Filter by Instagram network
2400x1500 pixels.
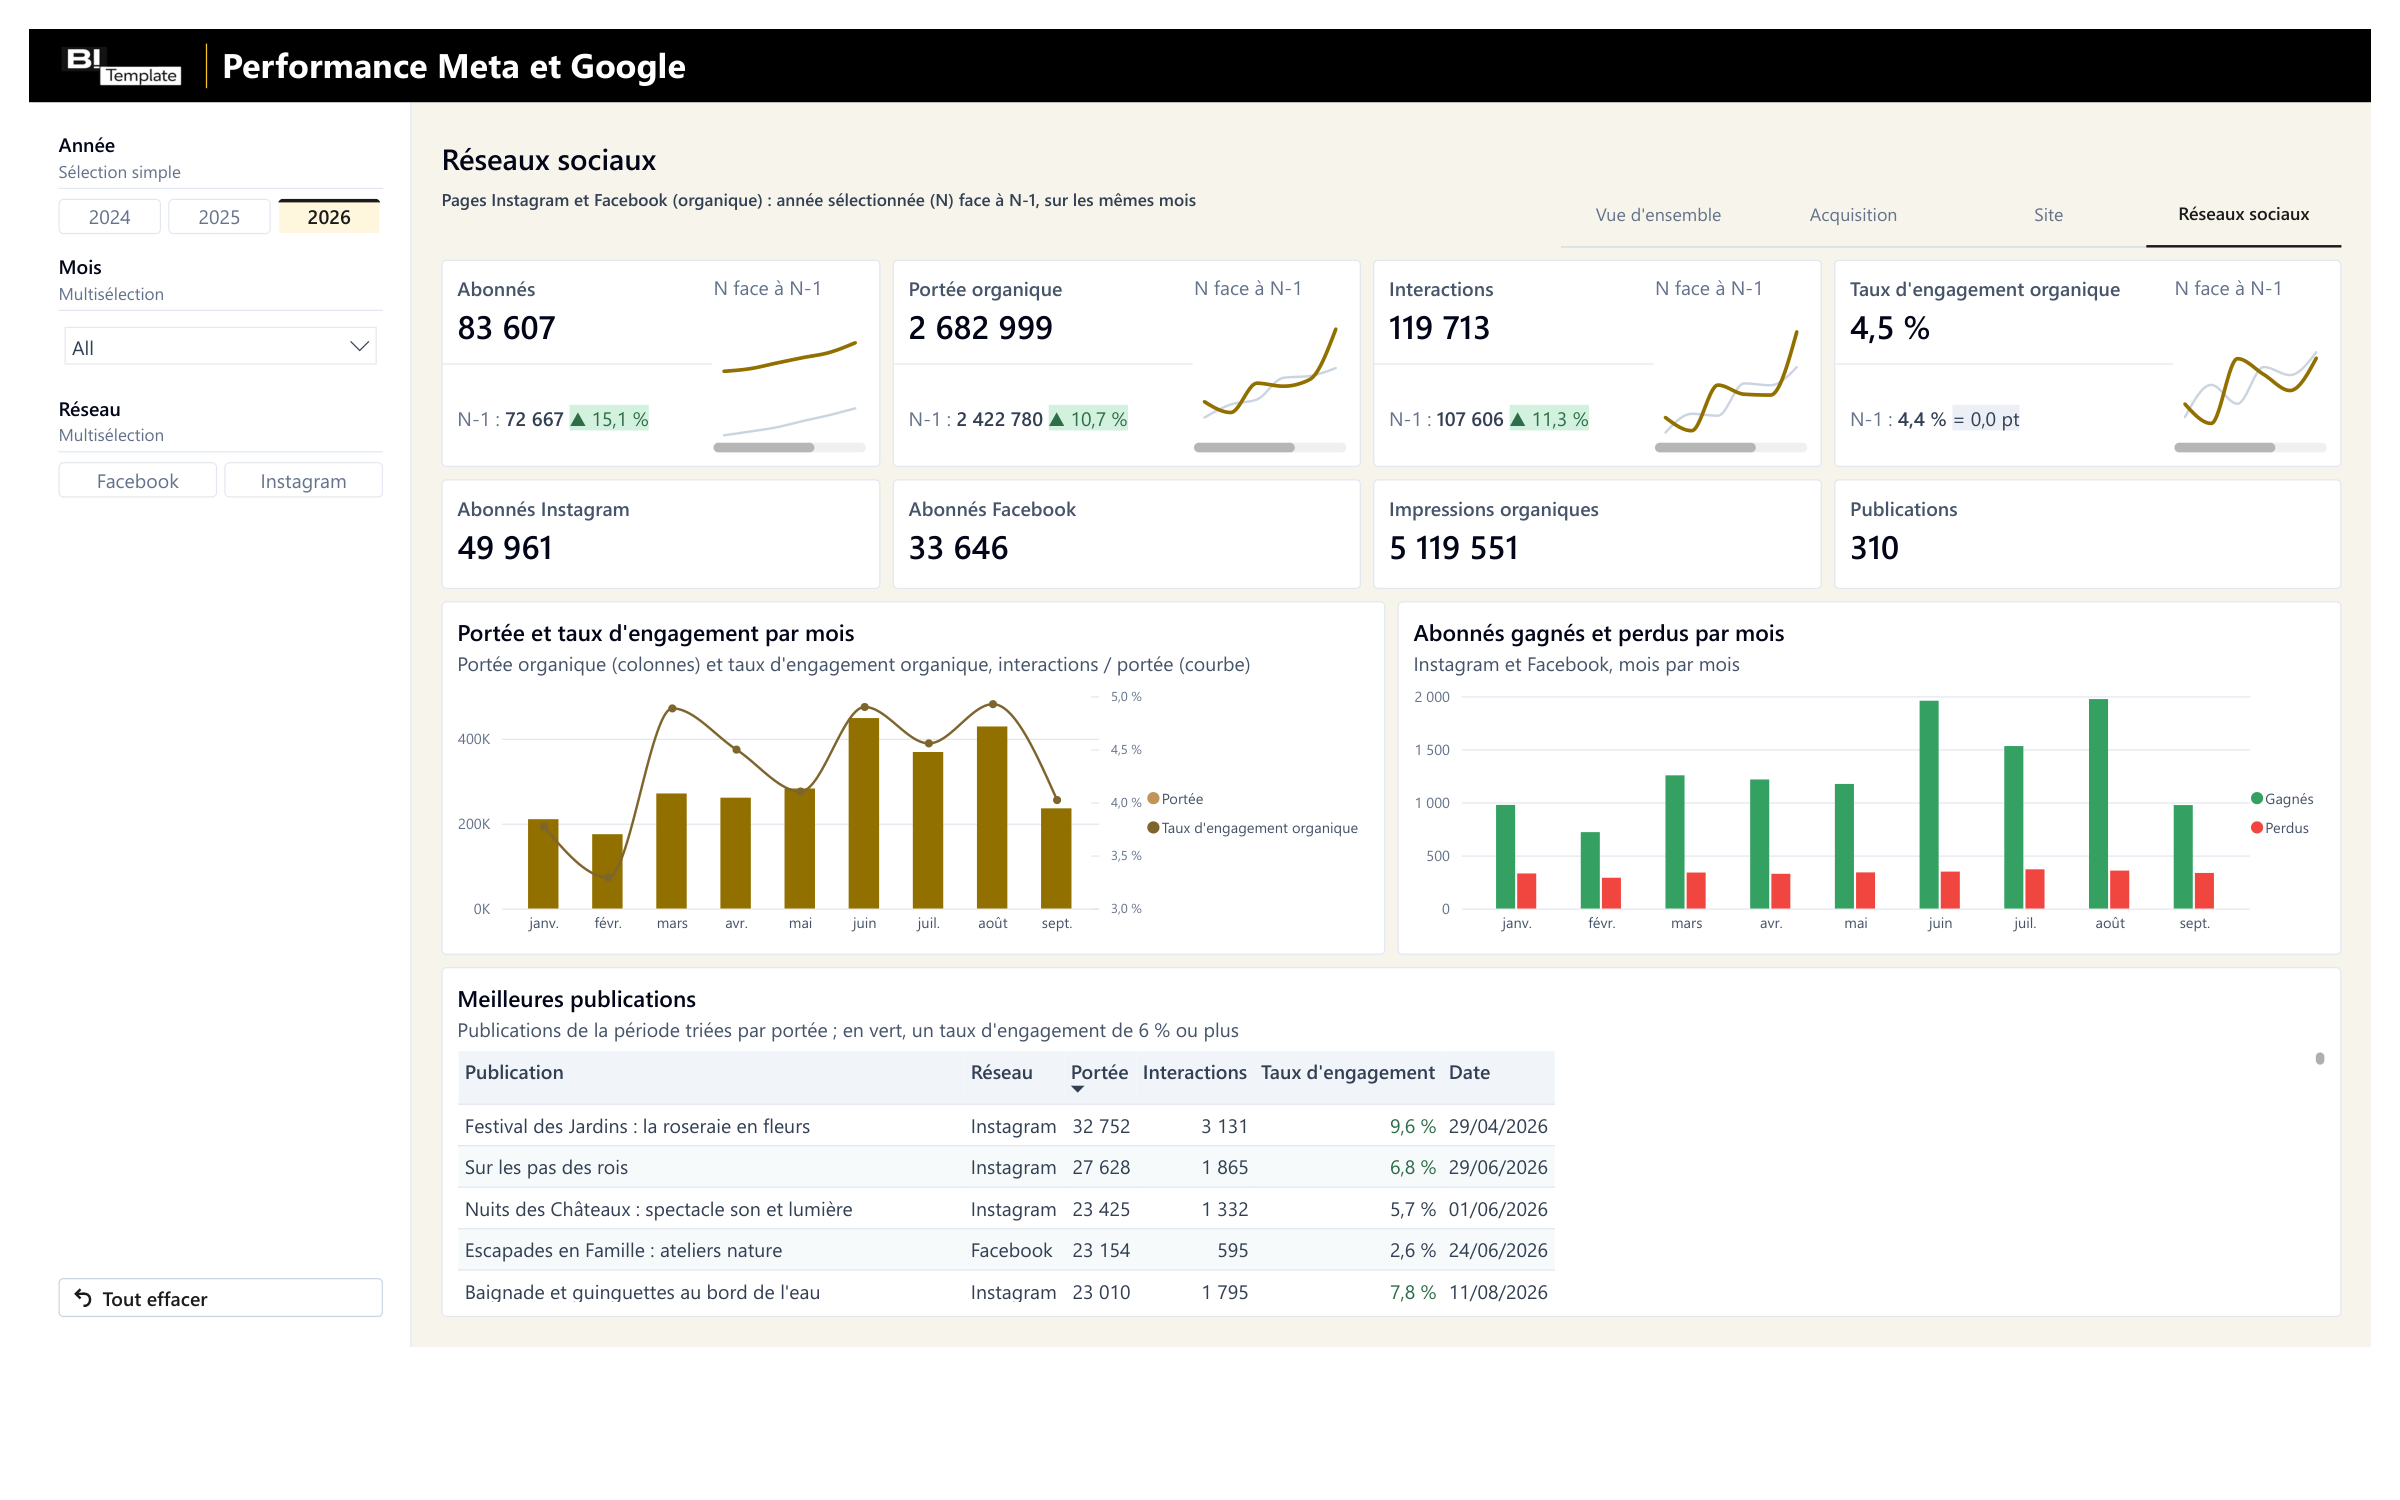coord(303,481)
